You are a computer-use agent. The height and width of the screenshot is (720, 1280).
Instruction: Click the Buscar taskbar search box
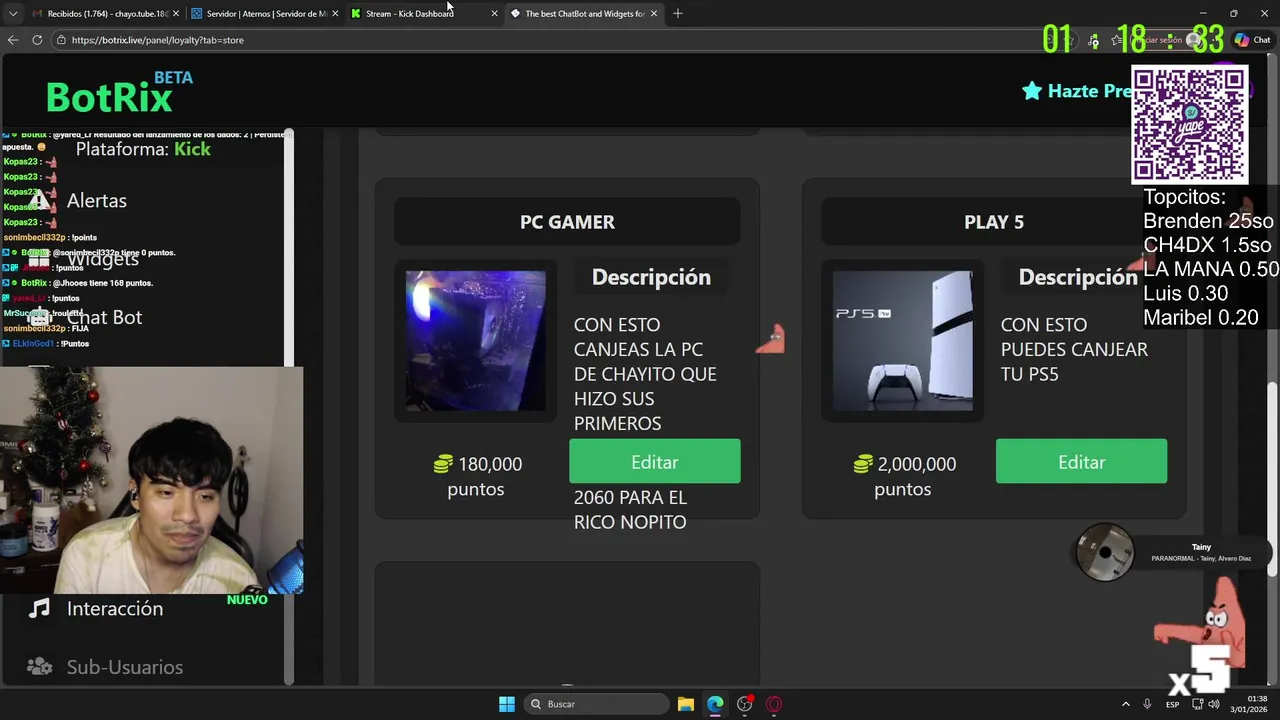point(598,704)
